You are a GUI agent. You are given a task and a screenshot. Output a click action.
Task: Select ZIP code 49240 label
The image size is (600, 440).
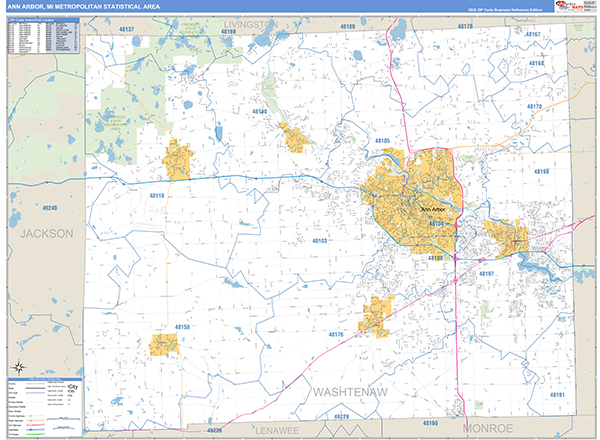click(50, 208)
